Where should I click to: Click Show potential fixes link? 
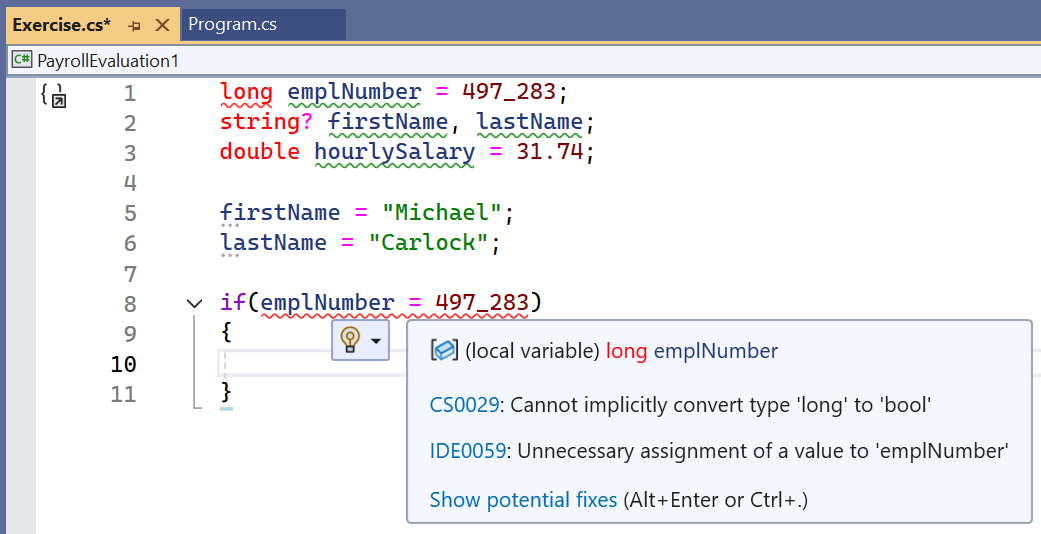pyautogui.click(x=523, y=499)
